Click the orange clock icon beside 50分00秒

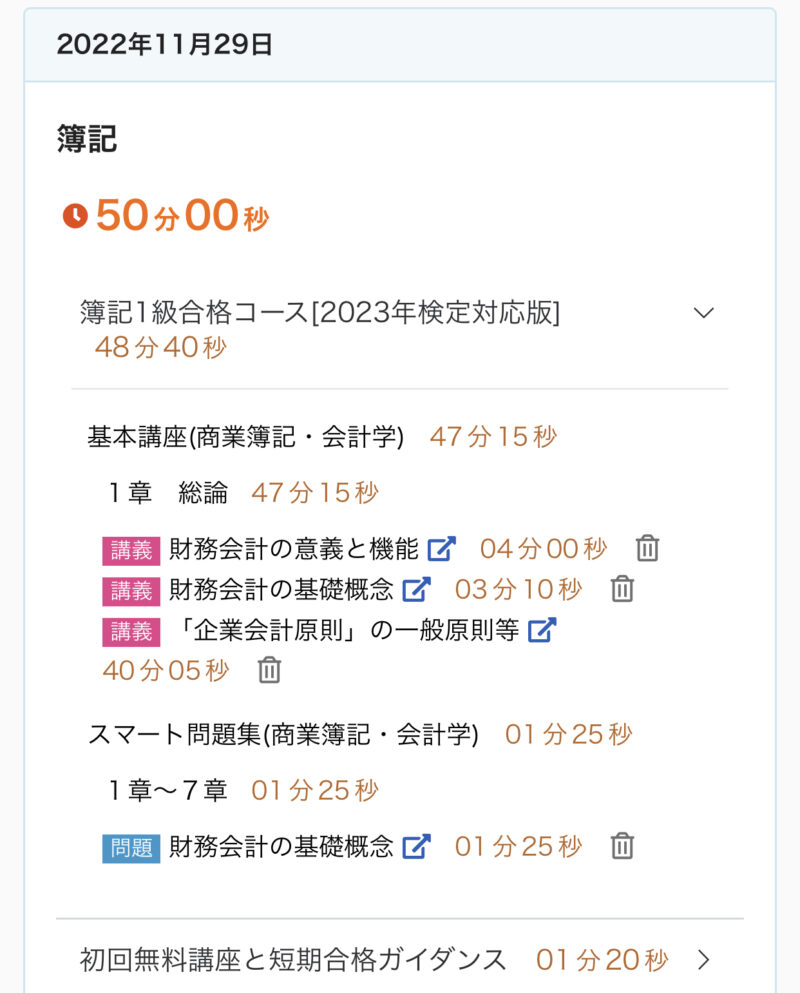point(75,216)
